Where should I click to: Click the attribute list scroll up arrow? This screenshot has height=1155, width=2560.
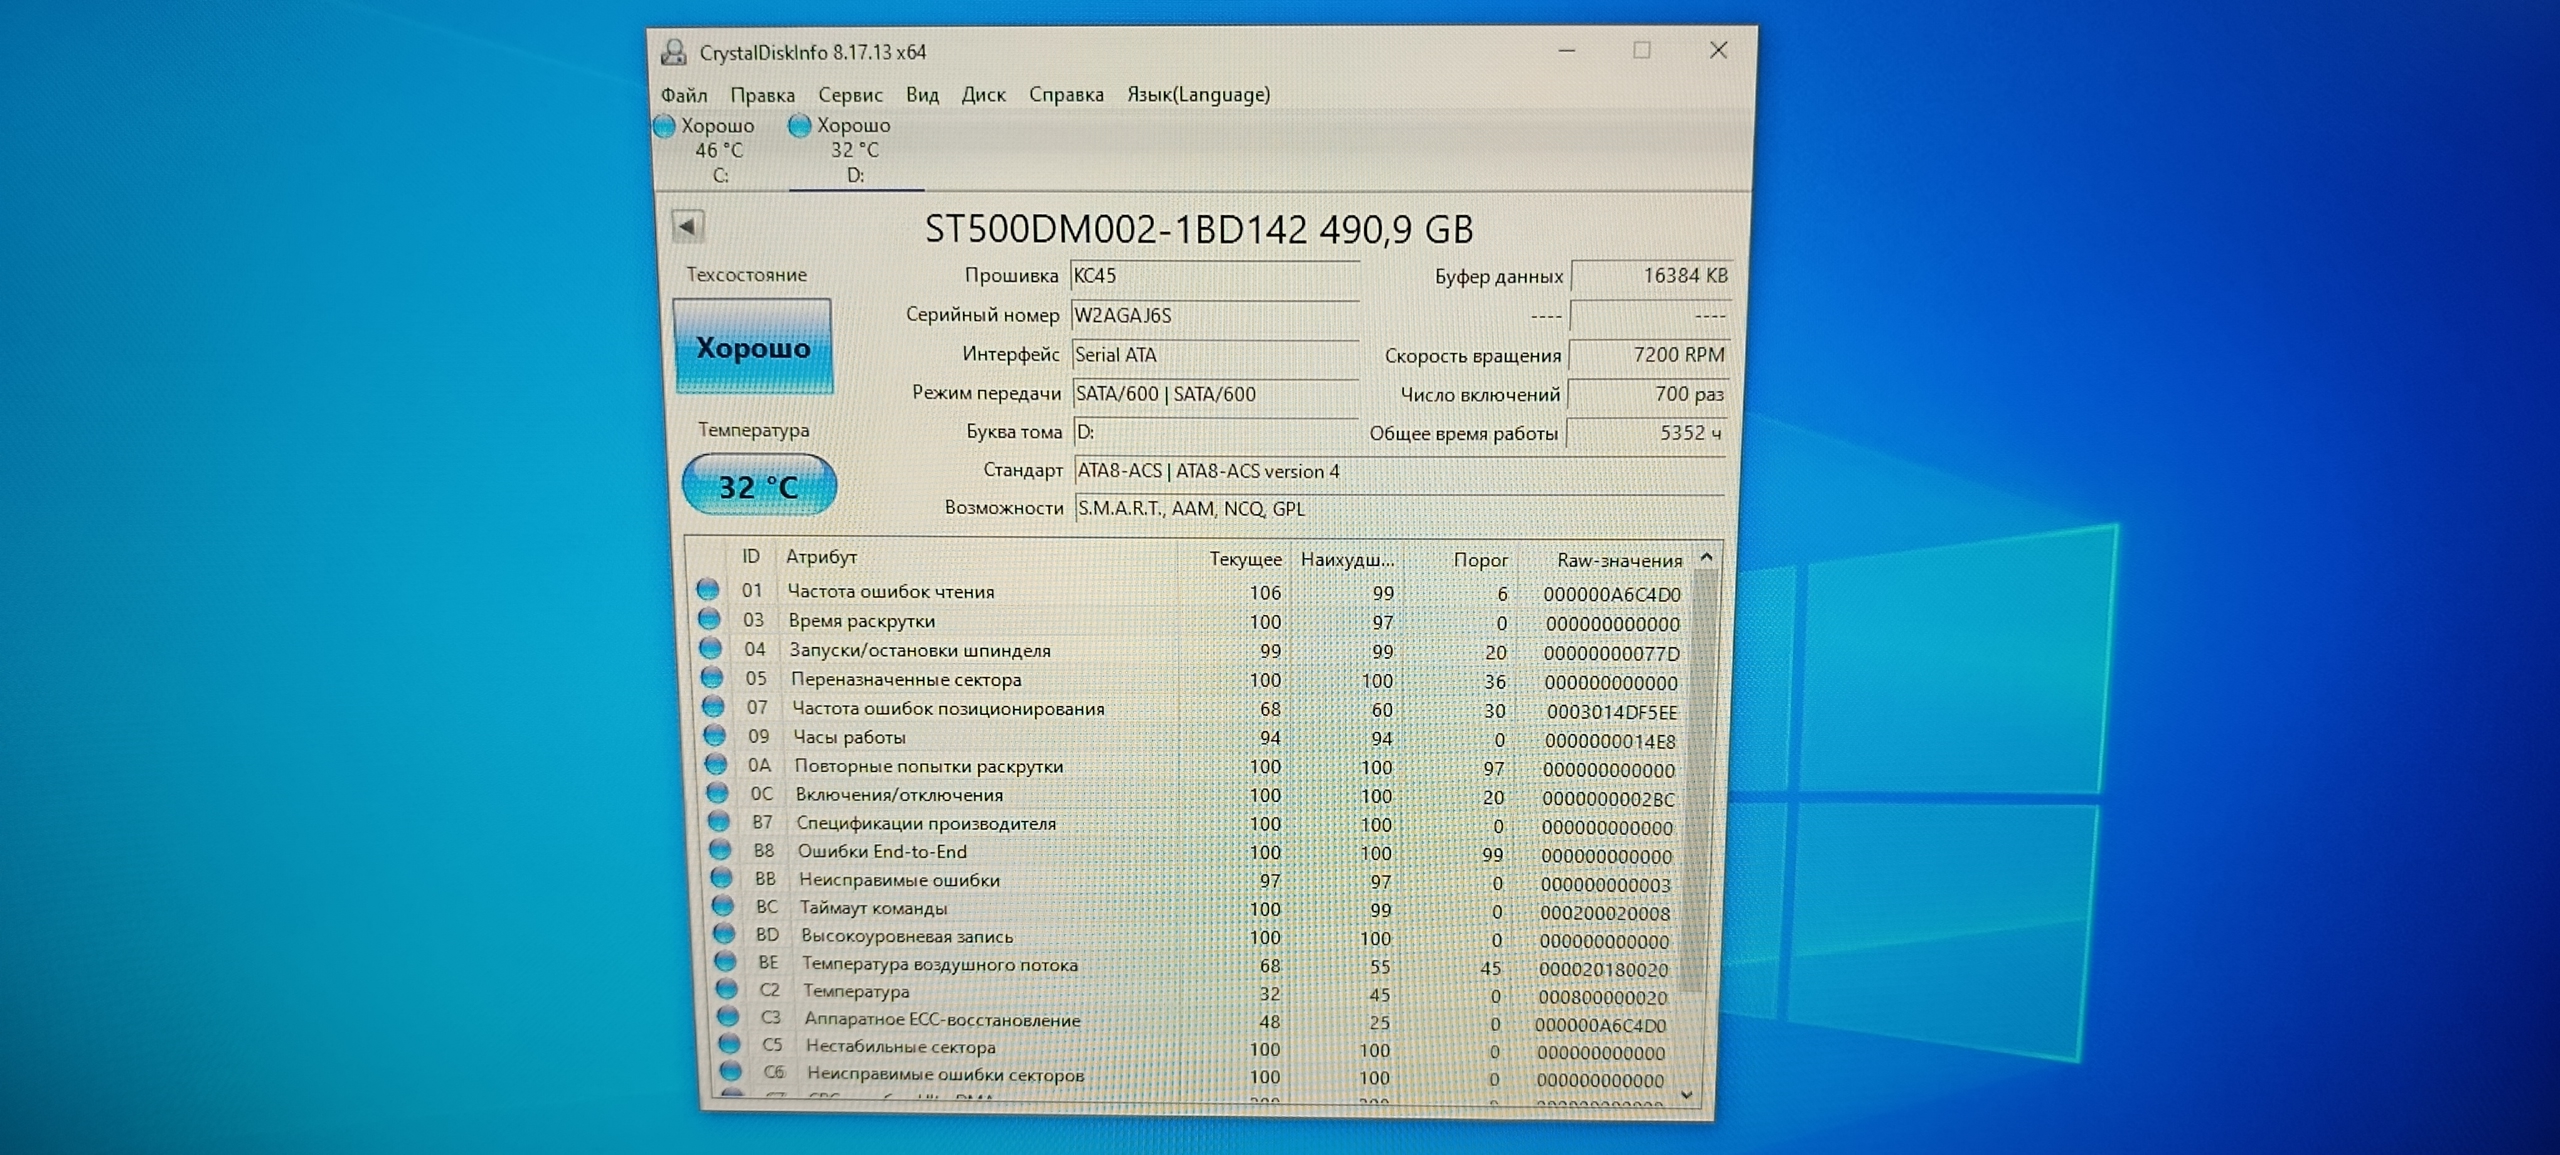pyautogui.click(x=1707, y=557)
